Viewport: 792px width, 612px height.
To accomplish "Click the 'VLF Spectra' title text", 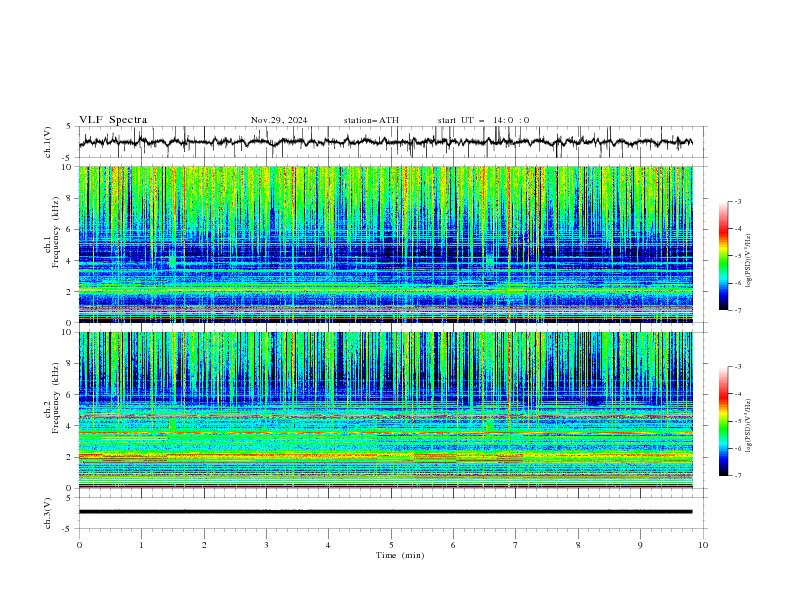I will pyautogui.click(x=113, y=120).
